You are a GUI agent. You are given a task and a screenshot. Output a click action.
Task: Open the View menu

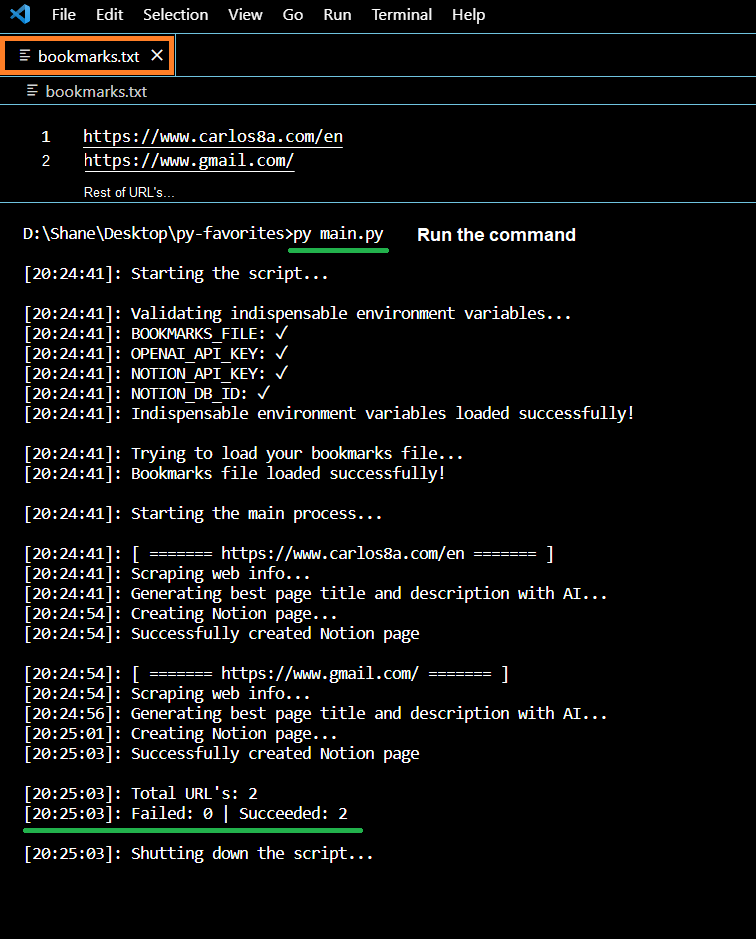click(x=245, y=14)
